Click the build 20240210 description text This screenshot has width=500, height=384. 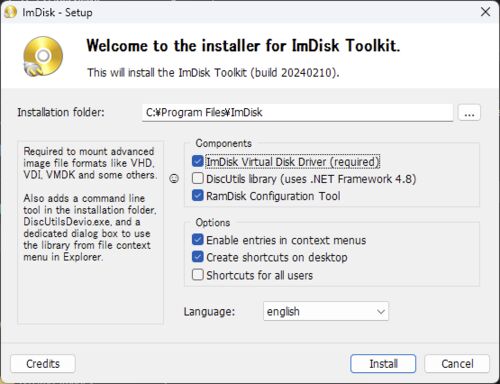[213, 72]
